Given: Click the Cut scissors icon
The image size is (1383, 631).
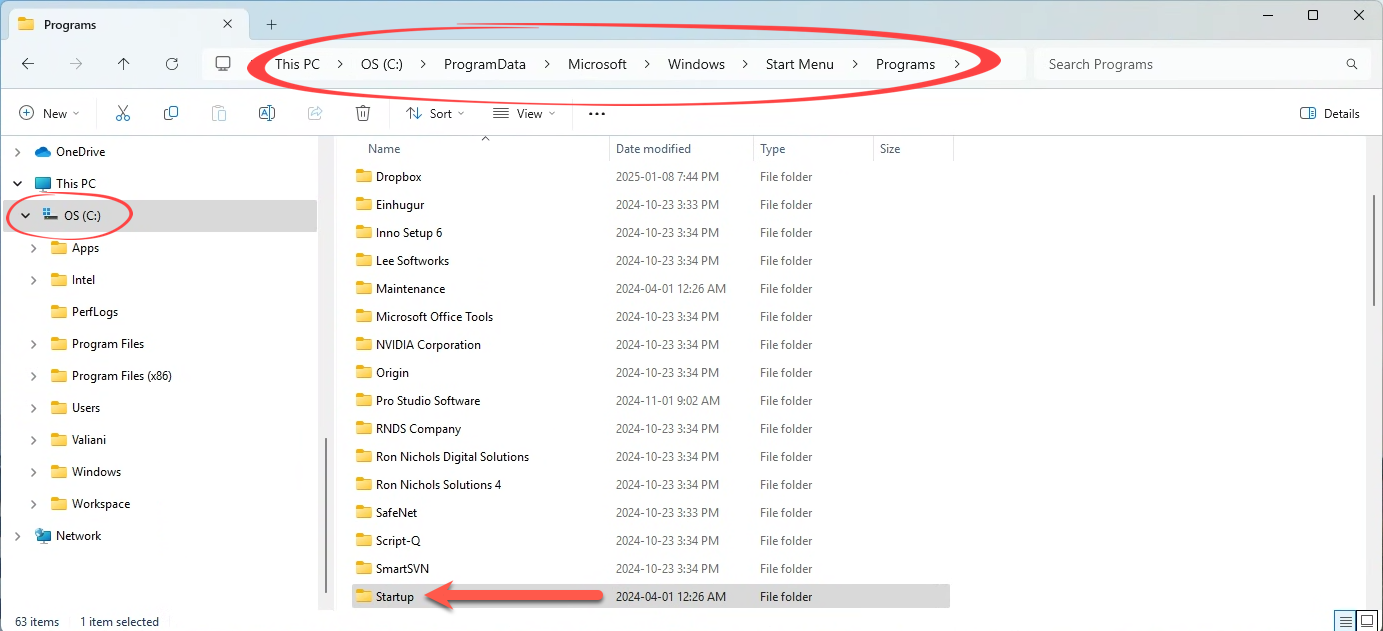Looking at the screenshot, I should tap(123, 114).
